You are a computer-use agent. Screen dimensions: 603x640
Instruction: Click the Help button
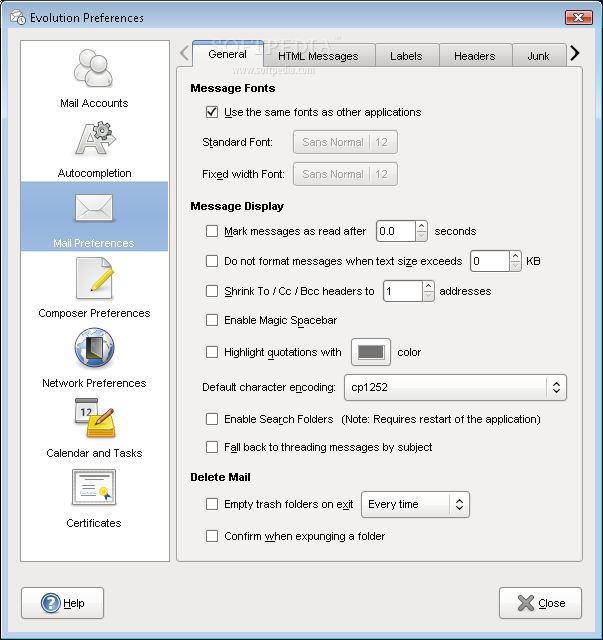coord(62,603)
